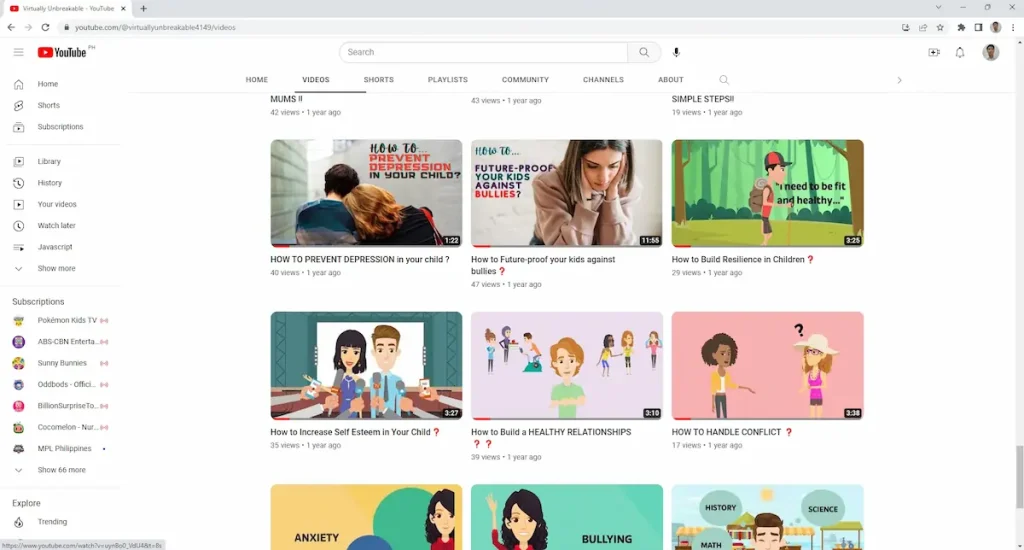Open the CHANNELS tab

point(603,80)
